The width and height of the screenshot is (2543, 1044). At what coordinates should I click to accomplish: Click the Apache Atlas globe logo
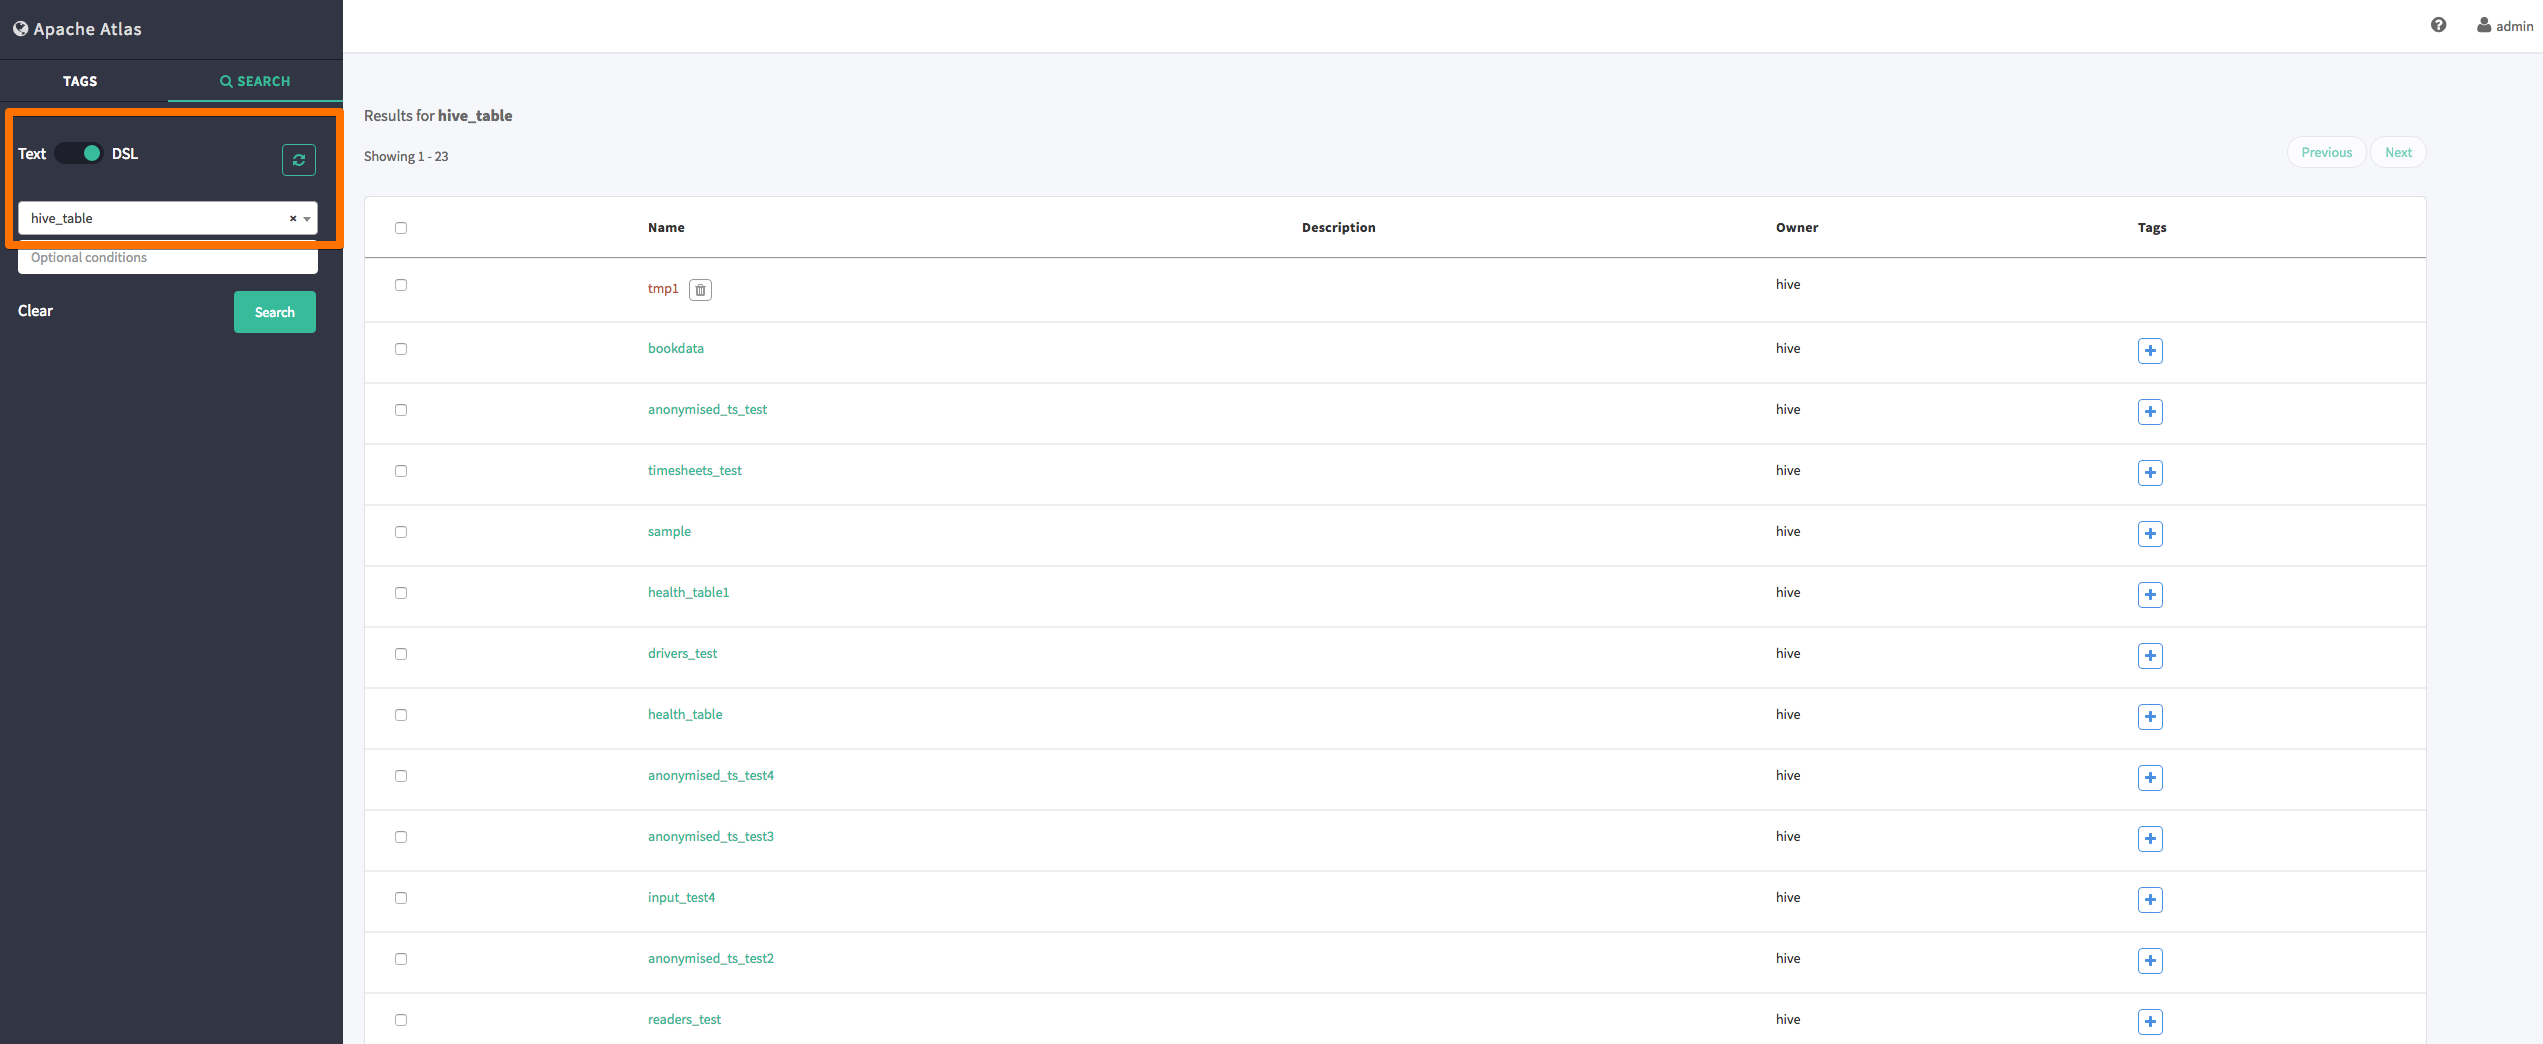[20, 28]
